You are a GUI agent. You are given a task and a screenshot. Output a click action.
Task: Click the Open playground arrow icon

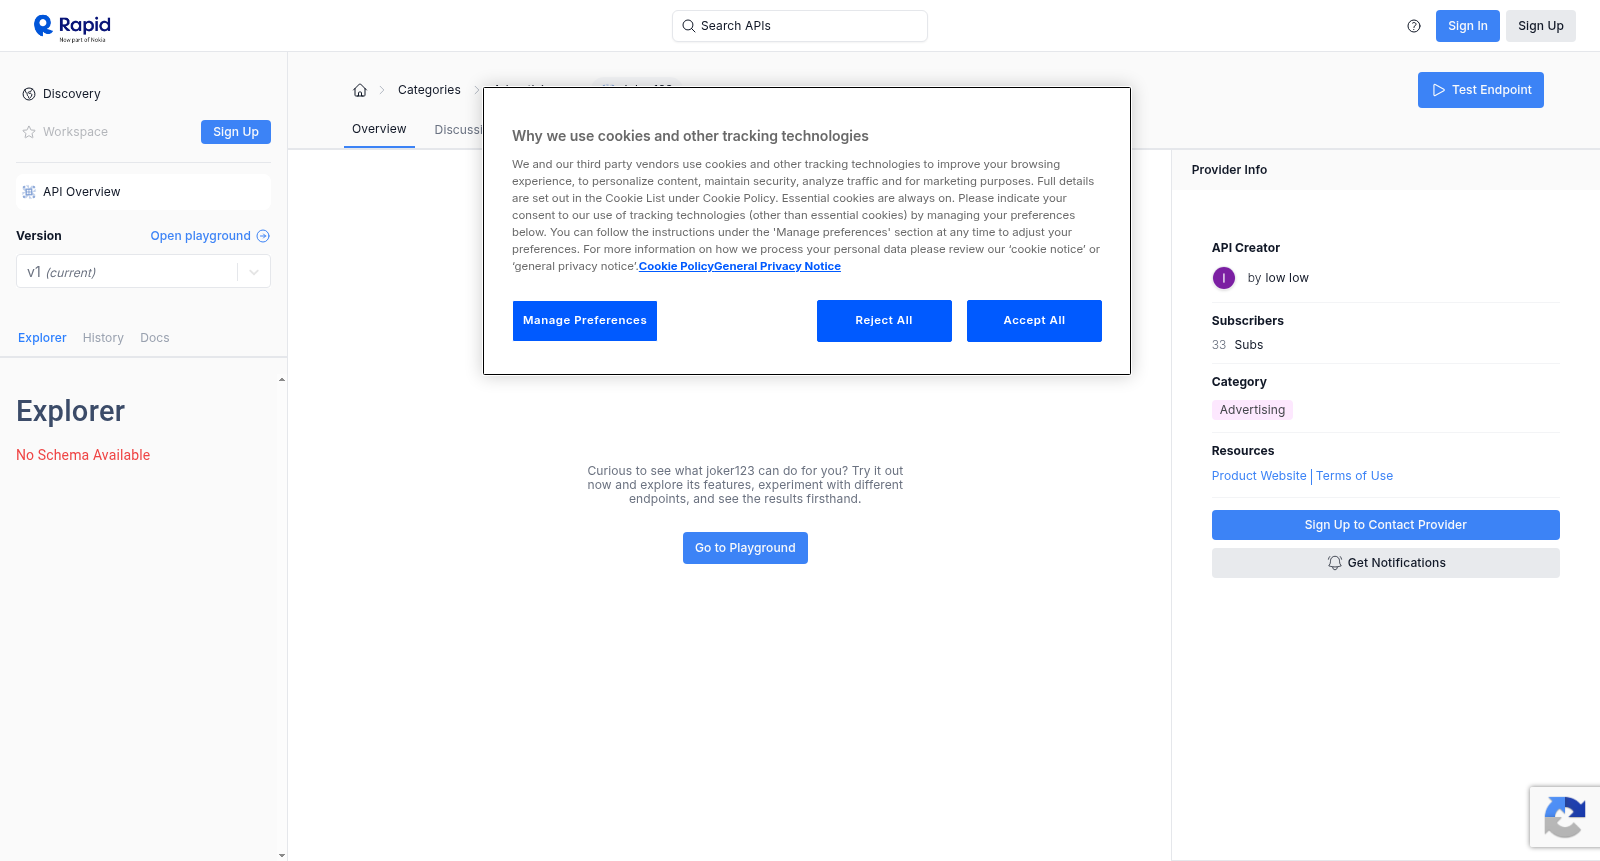[x=263, y=236]
